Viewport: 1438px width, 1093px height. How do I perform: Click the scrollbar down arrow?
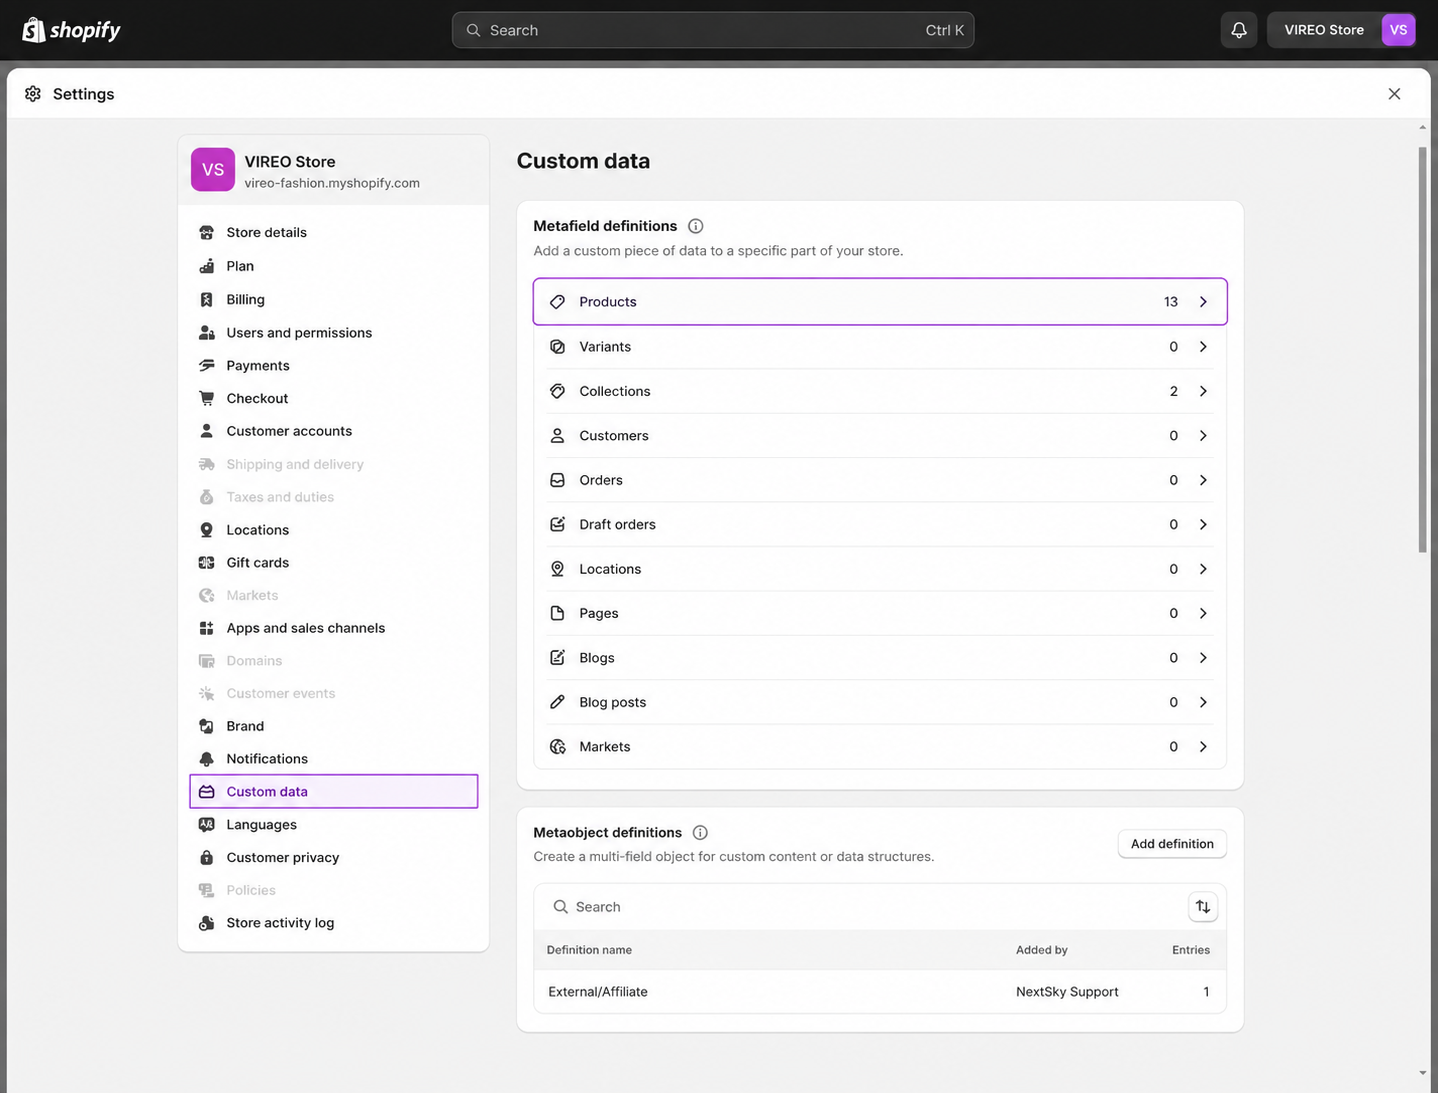[x=1422, y=1073]
